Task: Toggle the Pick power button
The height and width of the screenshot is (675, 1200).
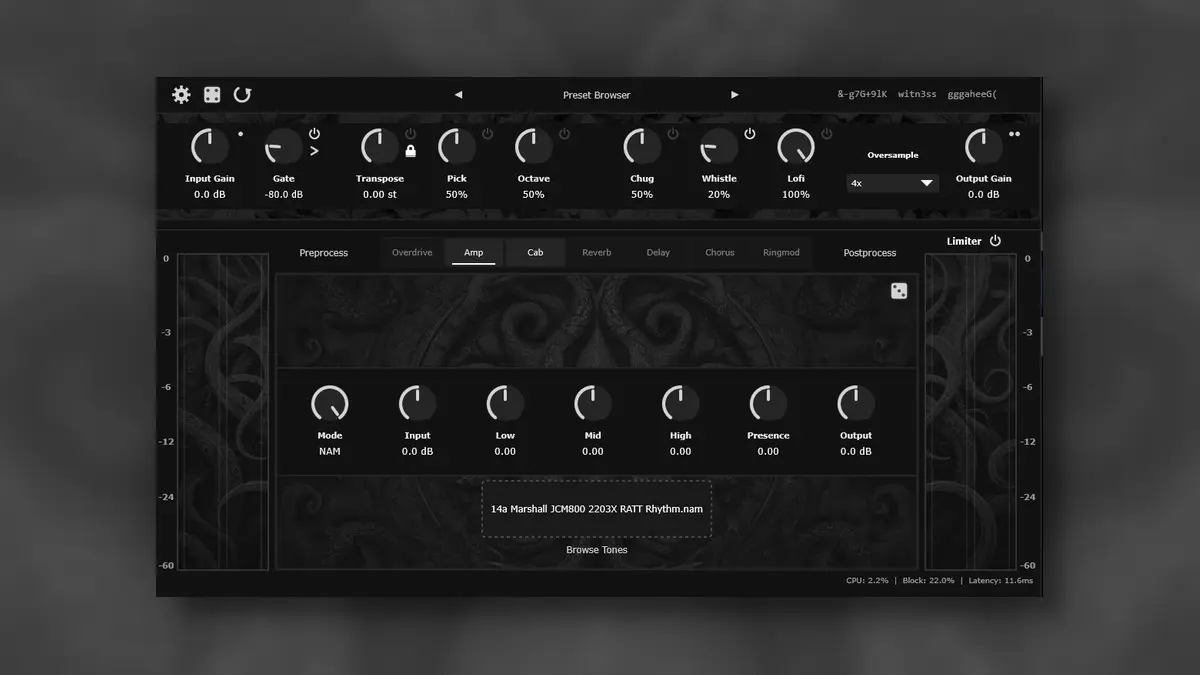Action: click(487, 133)
